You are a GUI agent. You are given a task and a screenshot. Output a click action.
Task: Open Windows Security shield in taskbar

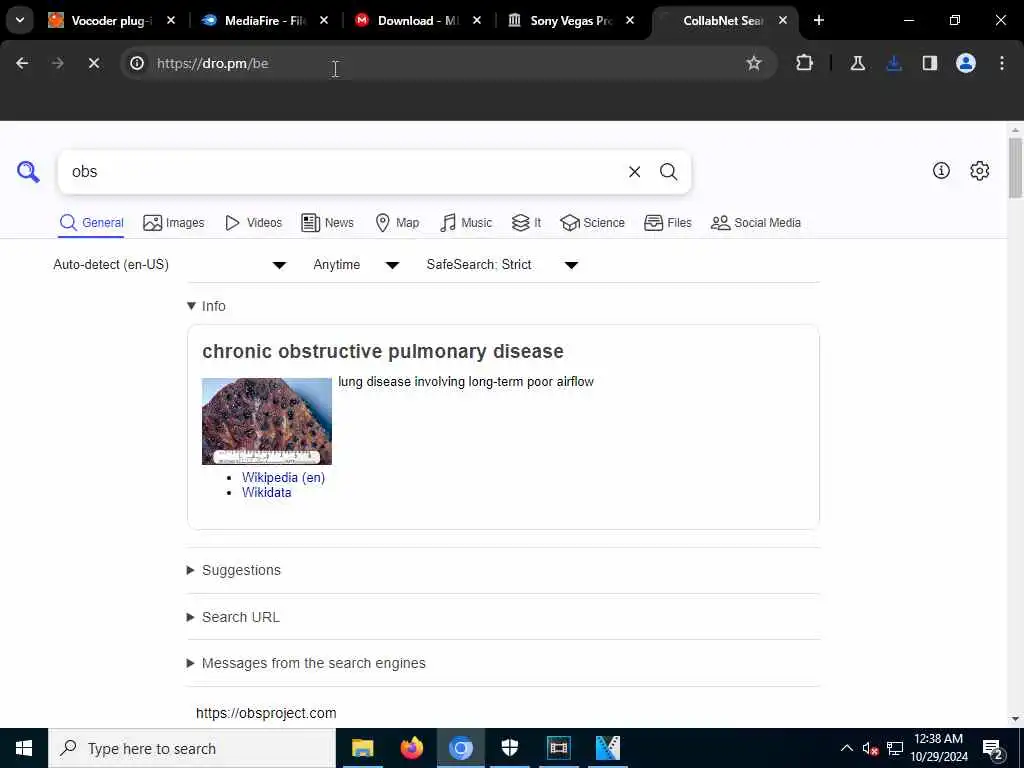pos(509,748)
